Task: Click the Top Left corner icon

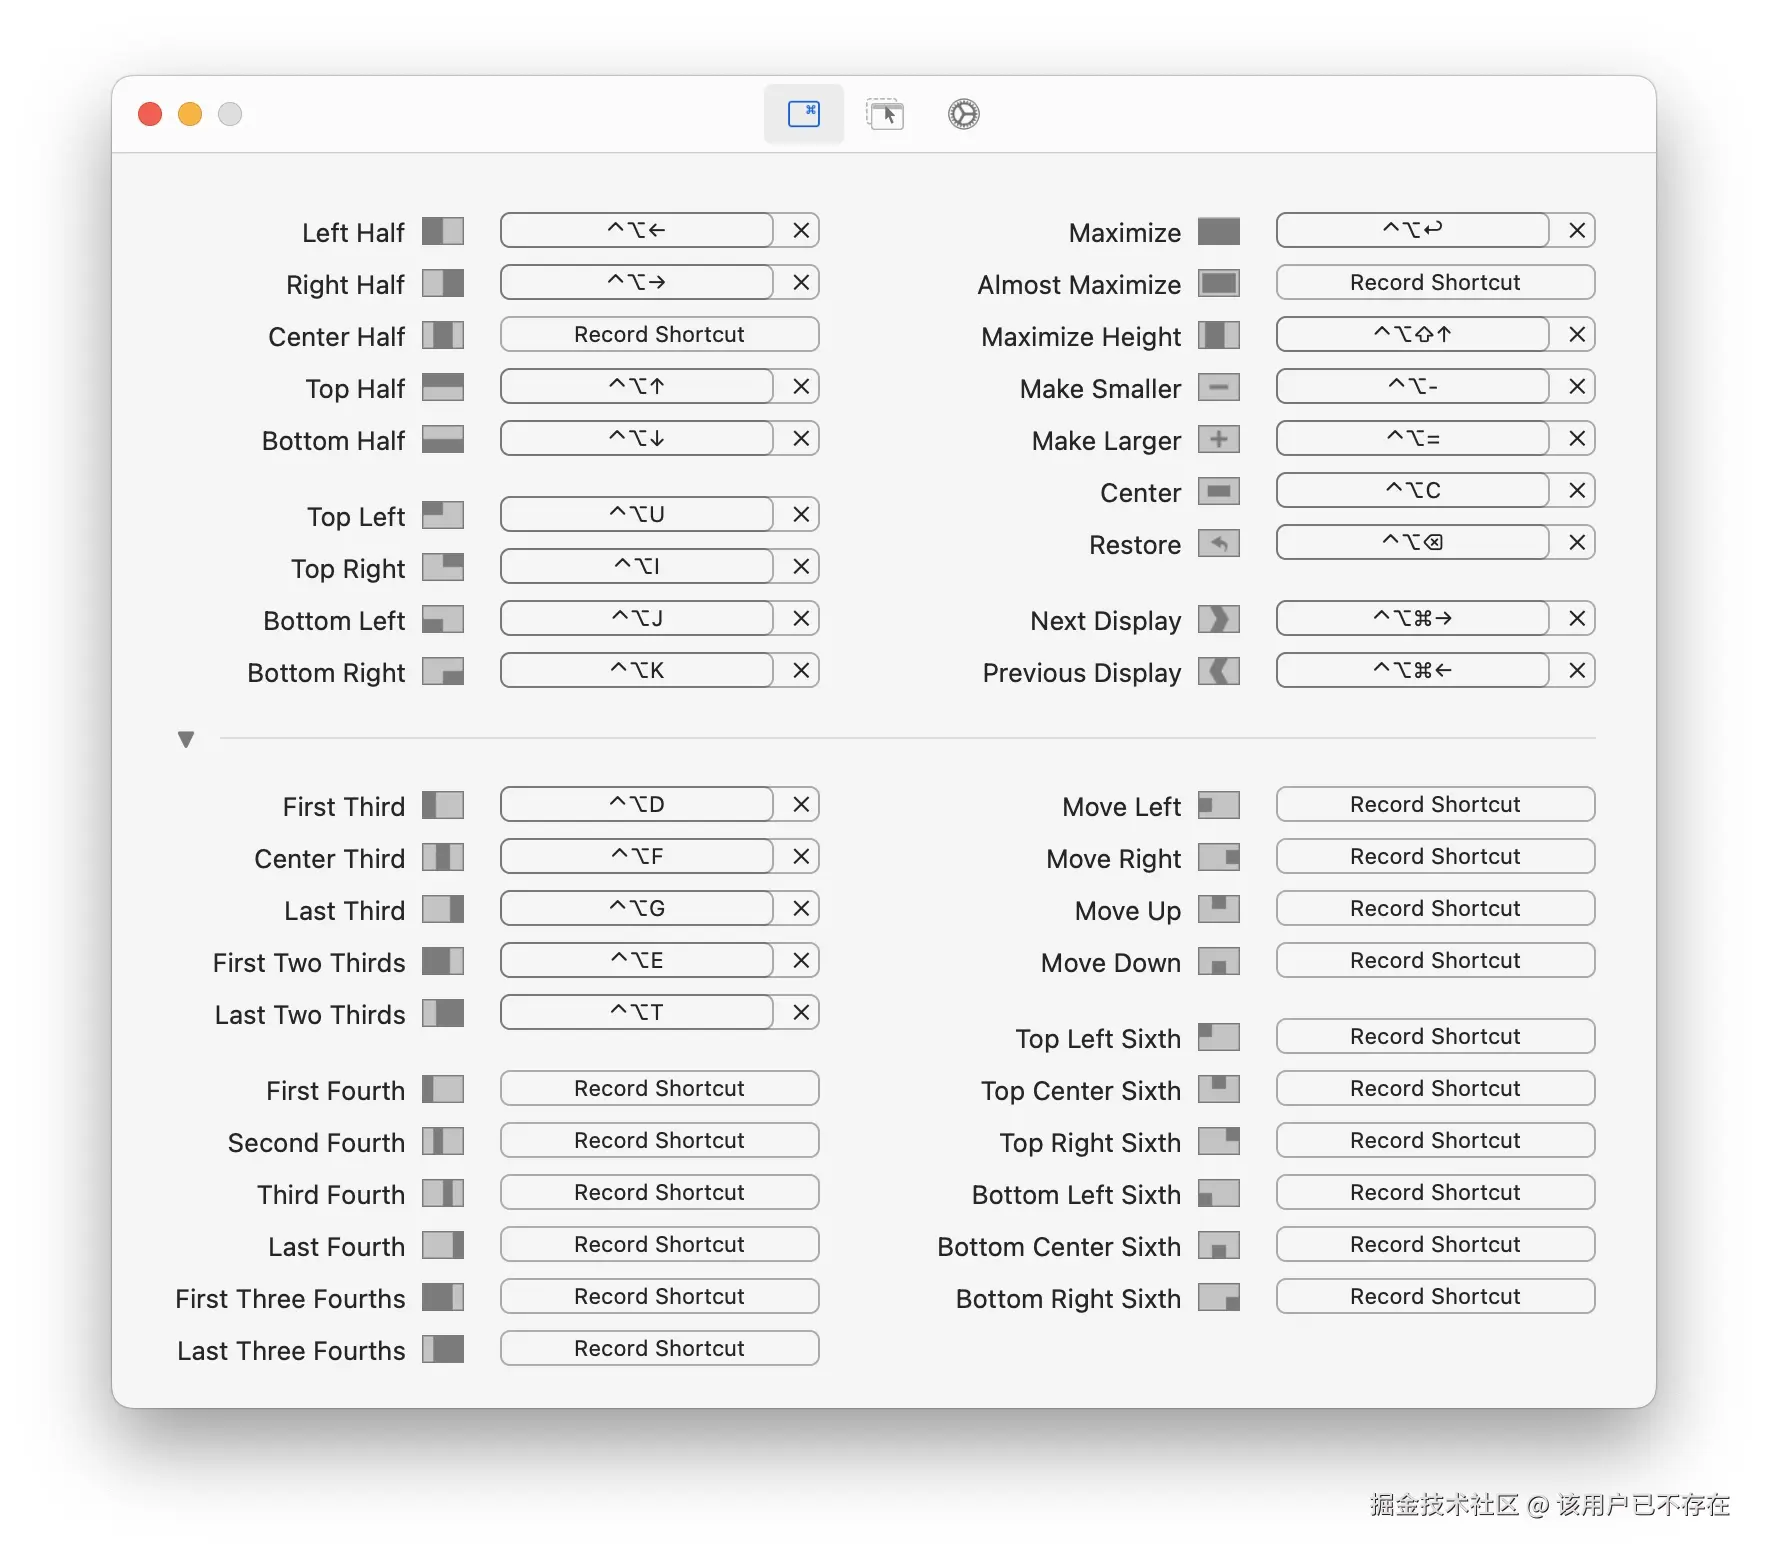Action: coord(443,515)
